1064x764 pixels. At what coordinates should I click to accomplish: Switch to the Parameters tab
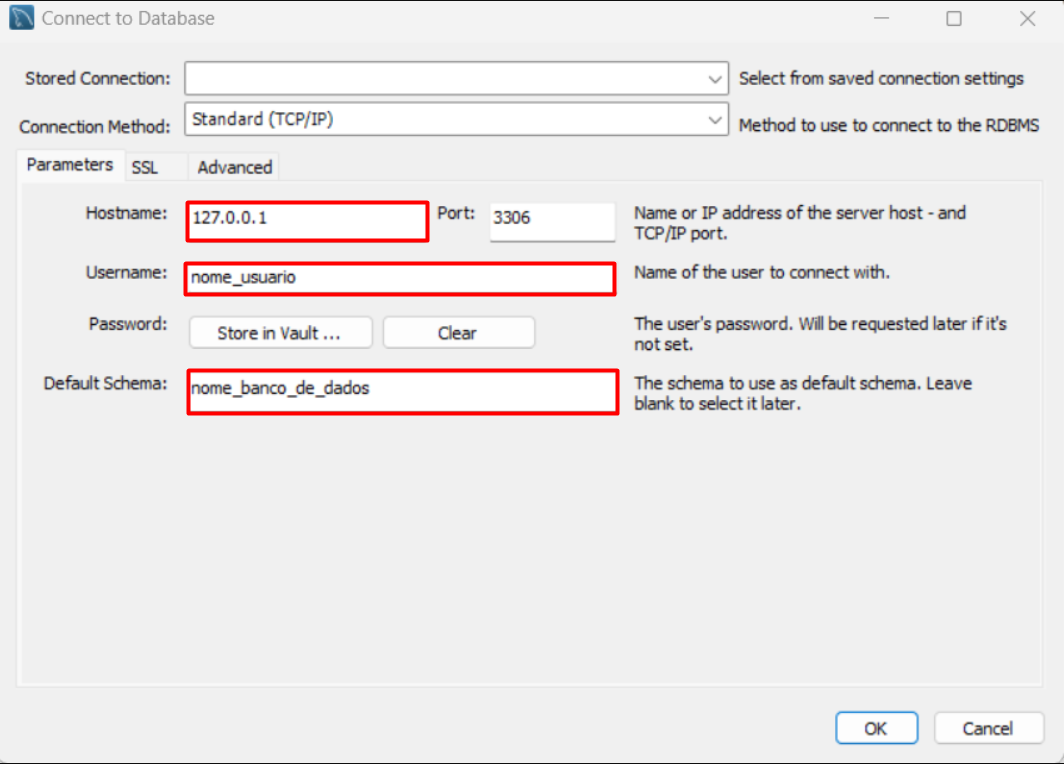pos(69,165)
